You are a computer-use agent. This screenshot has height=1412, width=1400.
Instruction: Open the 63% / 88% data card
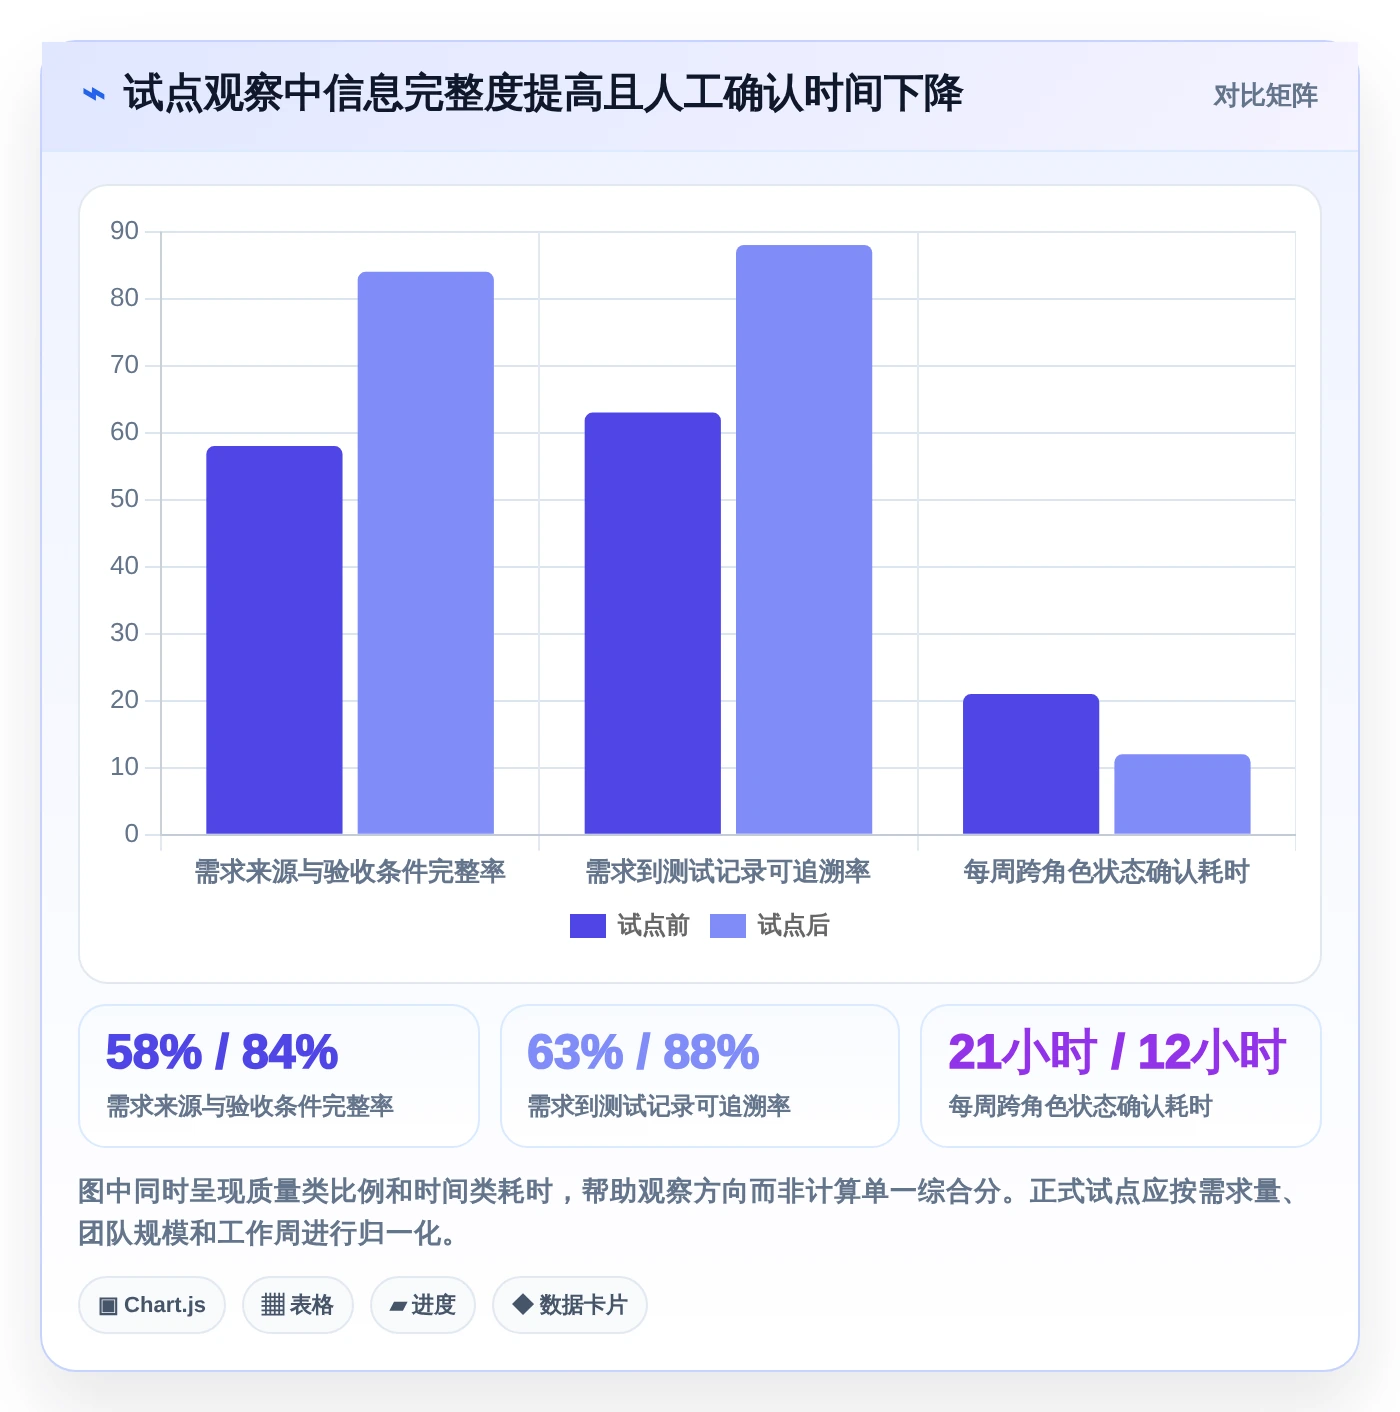point(700,1076)
